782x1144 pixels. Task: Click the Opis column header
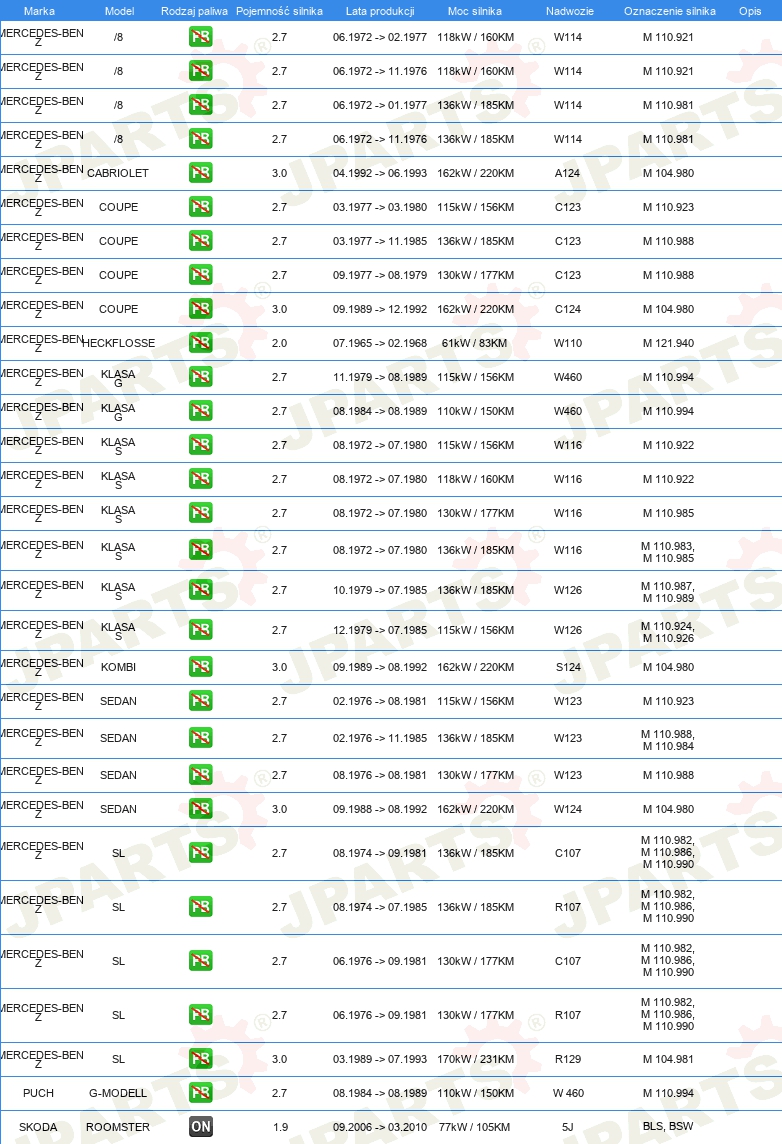coord(750,11)
